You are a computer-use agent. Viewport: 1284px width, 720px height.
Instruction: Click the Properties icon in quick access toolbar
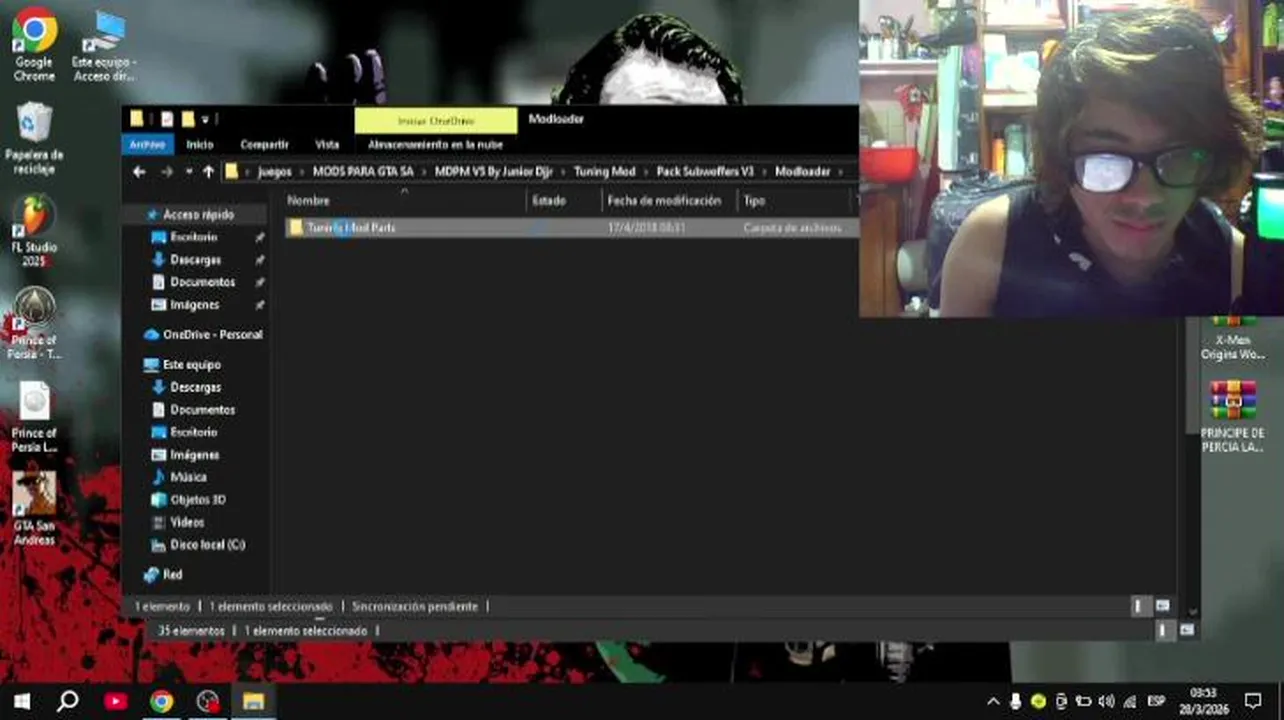[167, 119]
